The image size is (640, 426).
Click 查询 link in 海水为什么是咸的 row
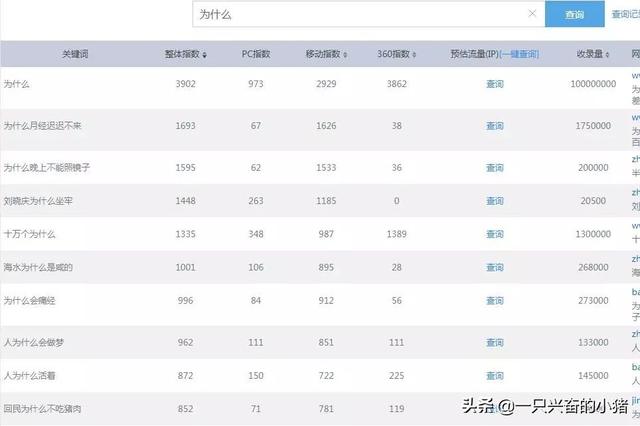pos(495,268)
